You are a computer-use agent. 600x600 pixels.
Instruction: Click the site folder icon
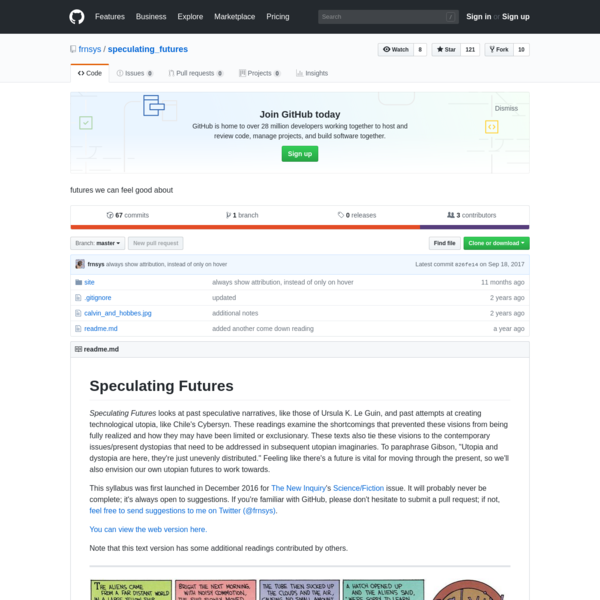tap(78, 282)
